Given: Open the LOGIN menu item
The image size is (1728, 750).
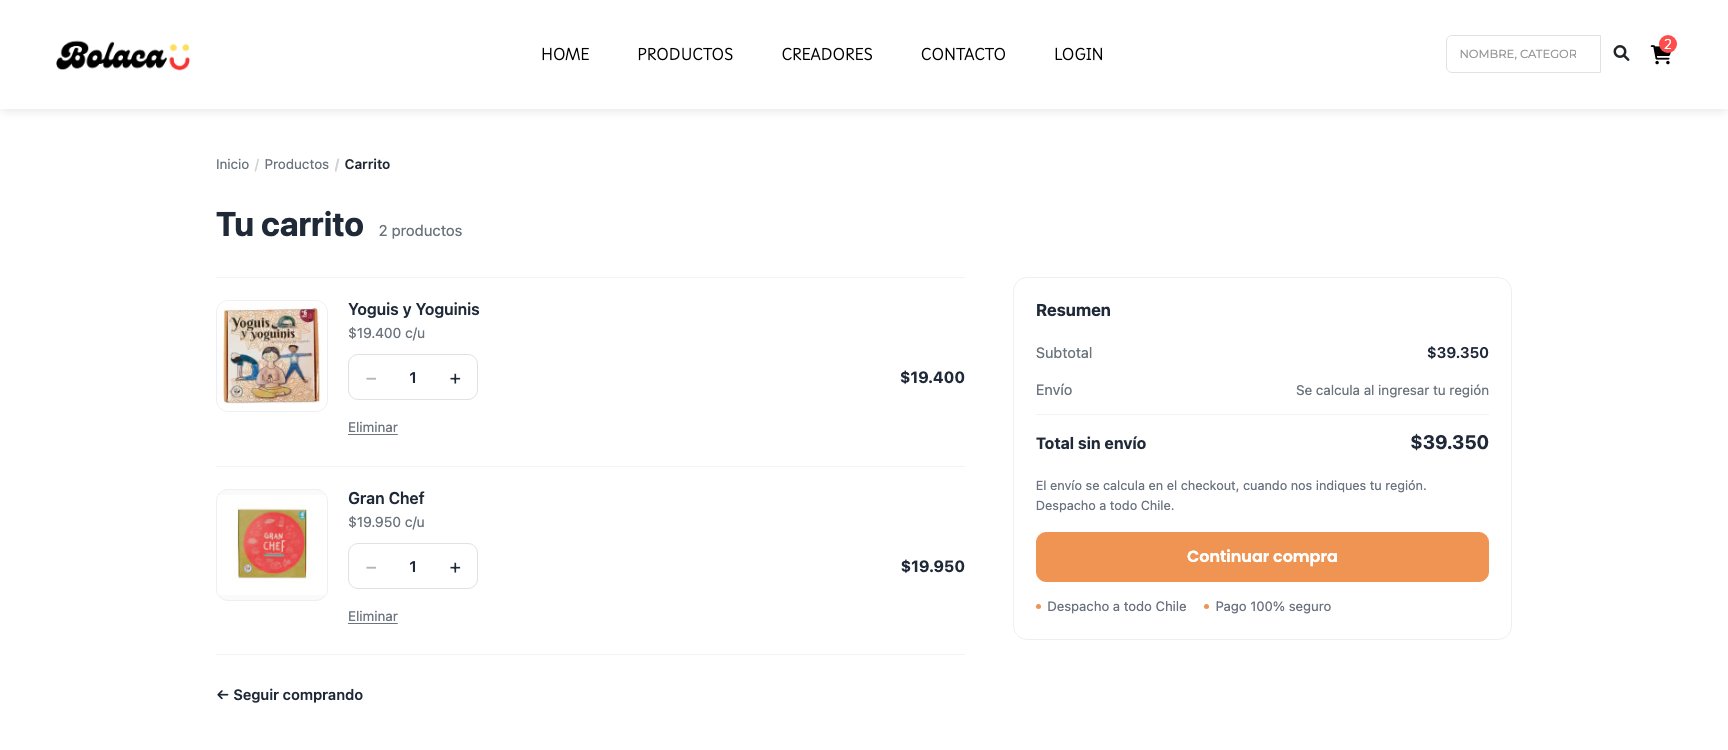Looking at the screenshot, I should coord(1078,54).
